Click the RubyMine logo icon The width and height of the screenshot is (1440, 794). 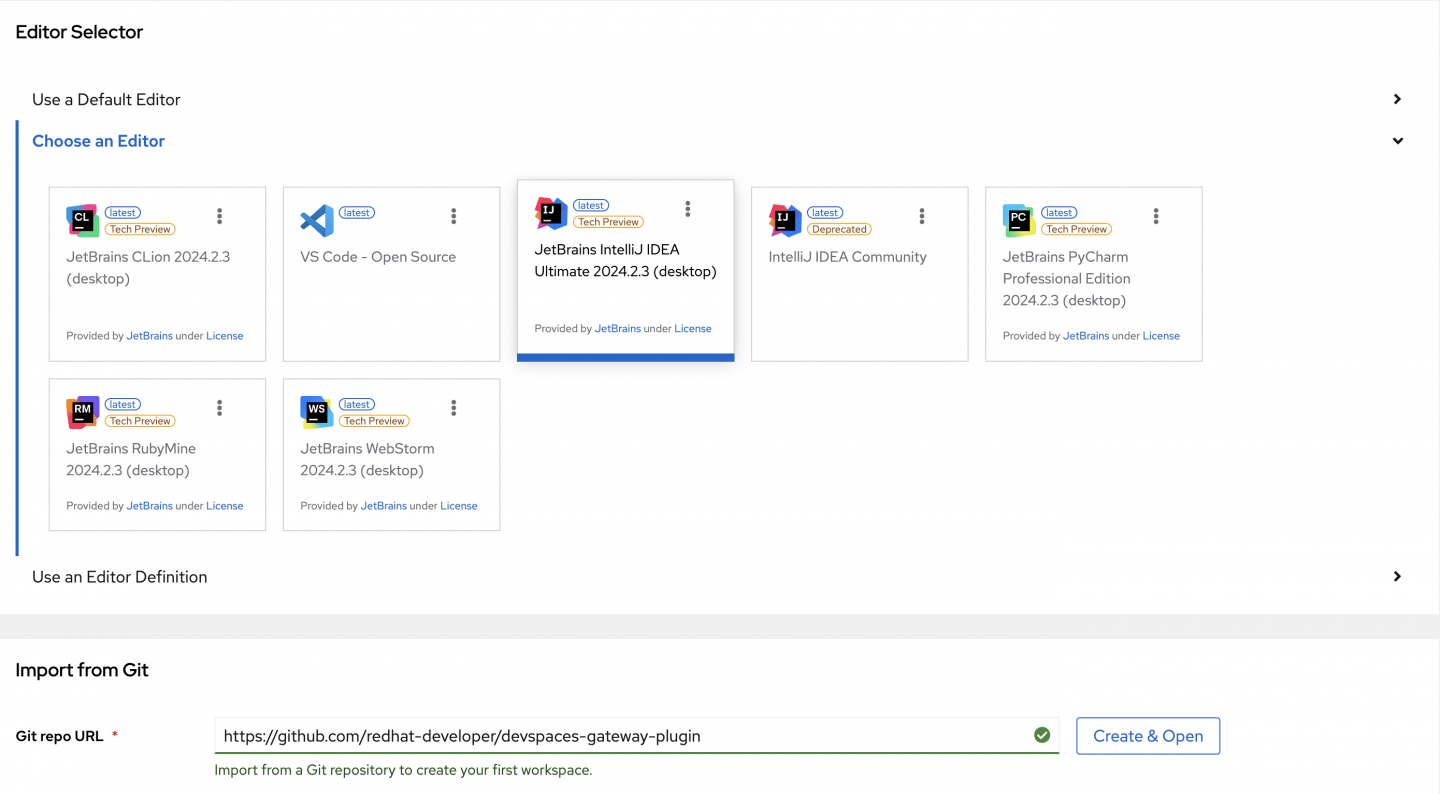tap(82, 412)
